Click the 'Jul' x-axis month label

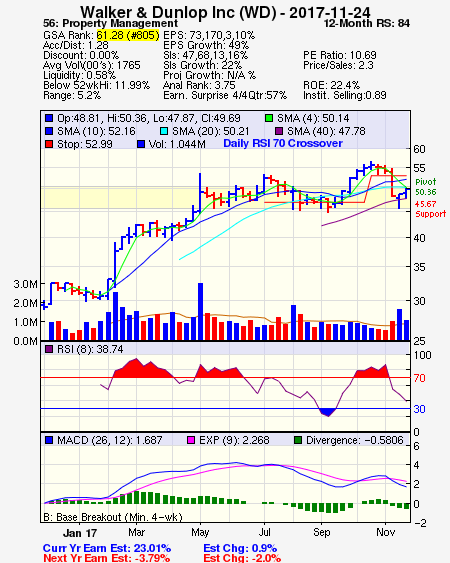[264, 532]
